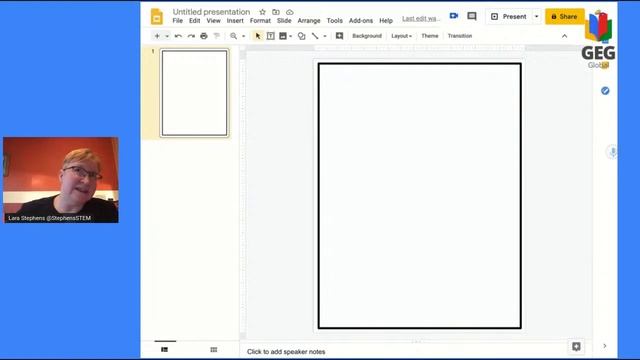640x360 pixels.
Task: Collapse the menus with the up chevron
Action: 564,36
